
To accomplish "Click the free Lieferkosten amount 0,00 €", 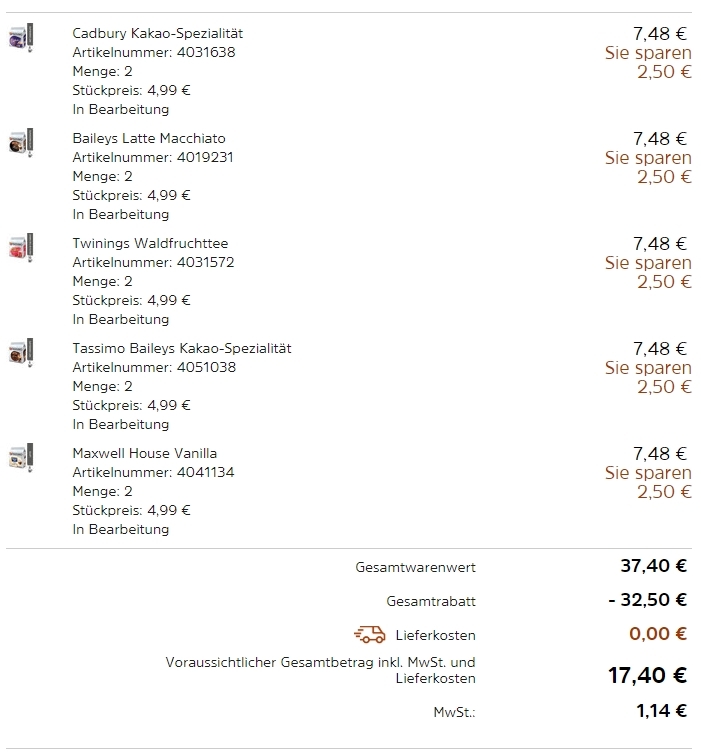I will point(658,633).
